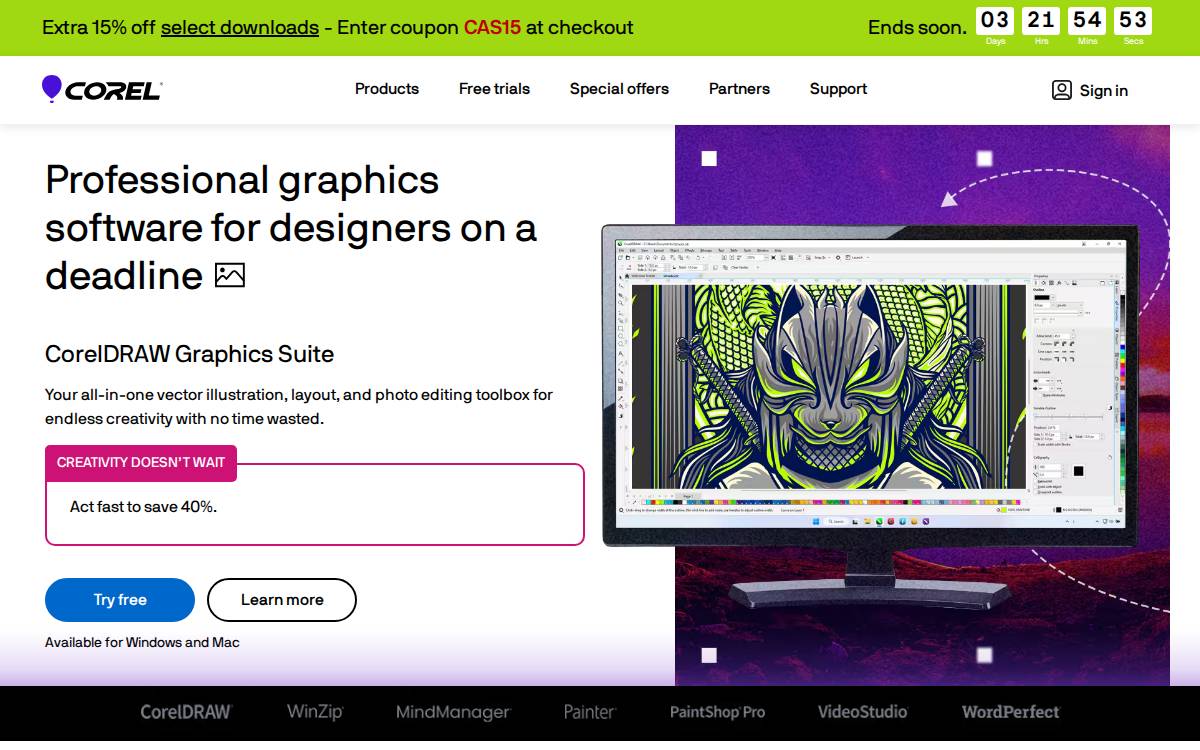This screenshot has width=1200, height=750.
Task: Follow the 'select downloads' link in banner
Action: tap(240, 28)
